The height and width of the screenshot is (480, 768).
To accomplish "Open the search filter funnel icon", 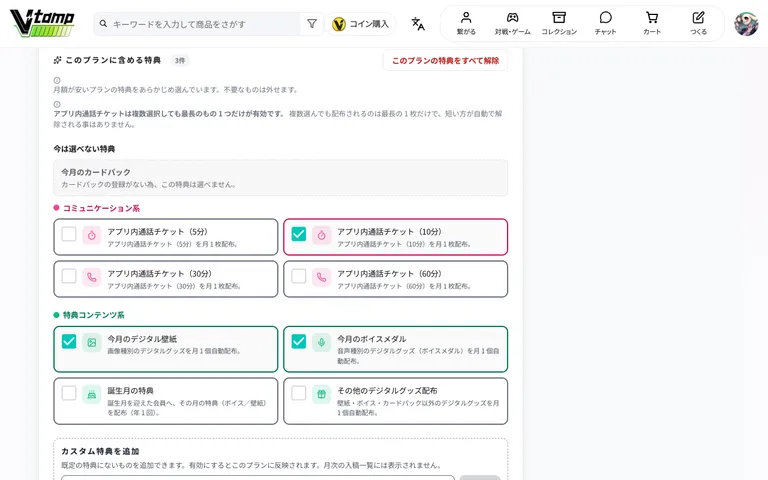I will [312, 24].
